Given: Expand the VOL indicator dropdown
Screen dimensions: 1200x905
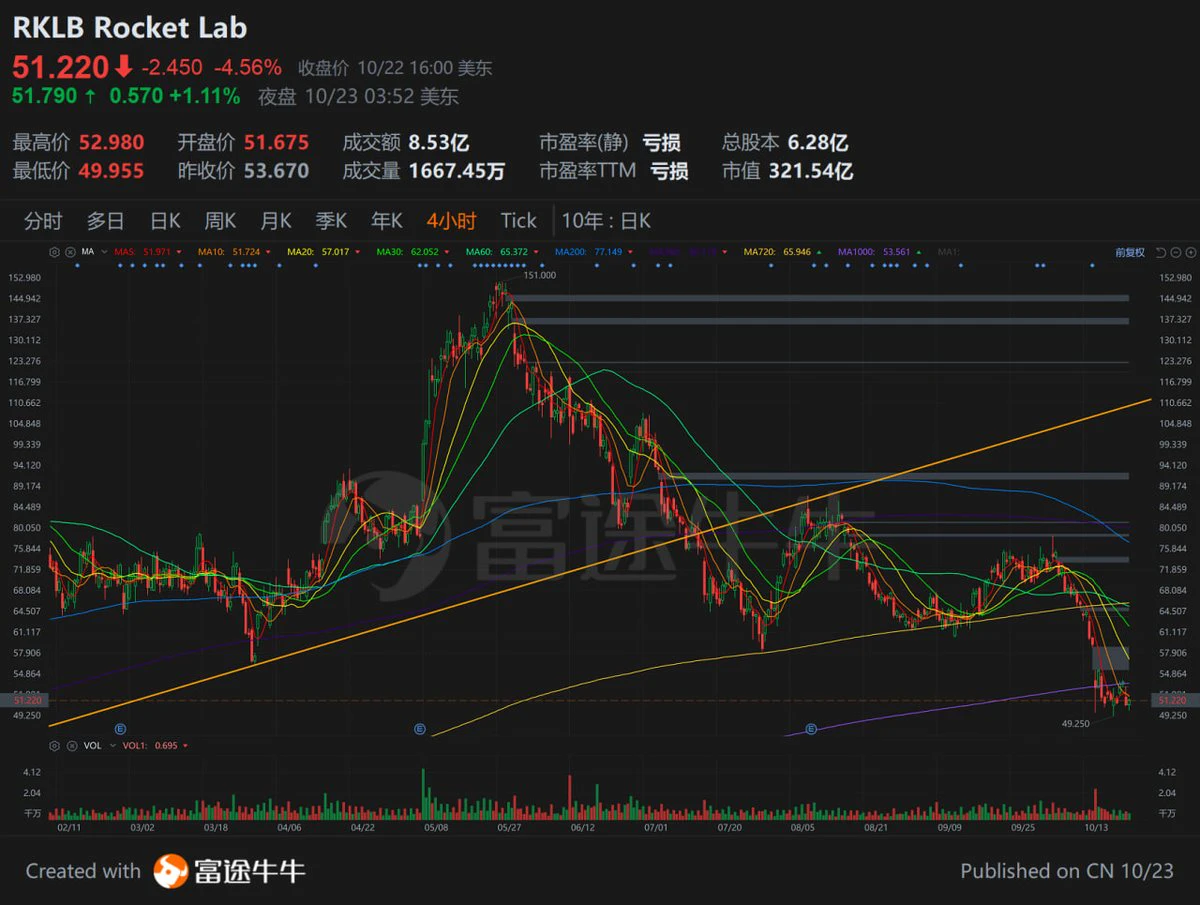Looking at the screenshot, I should pyautogui.click(x=112, y=745).
